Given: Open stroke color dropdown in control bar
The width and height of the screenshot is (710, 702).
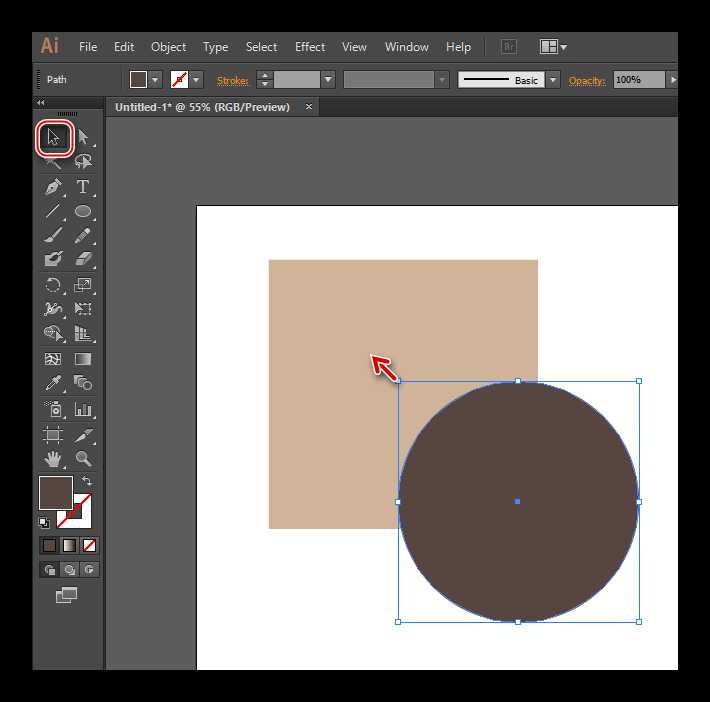Looking at the screenshot, I should 196,80.
